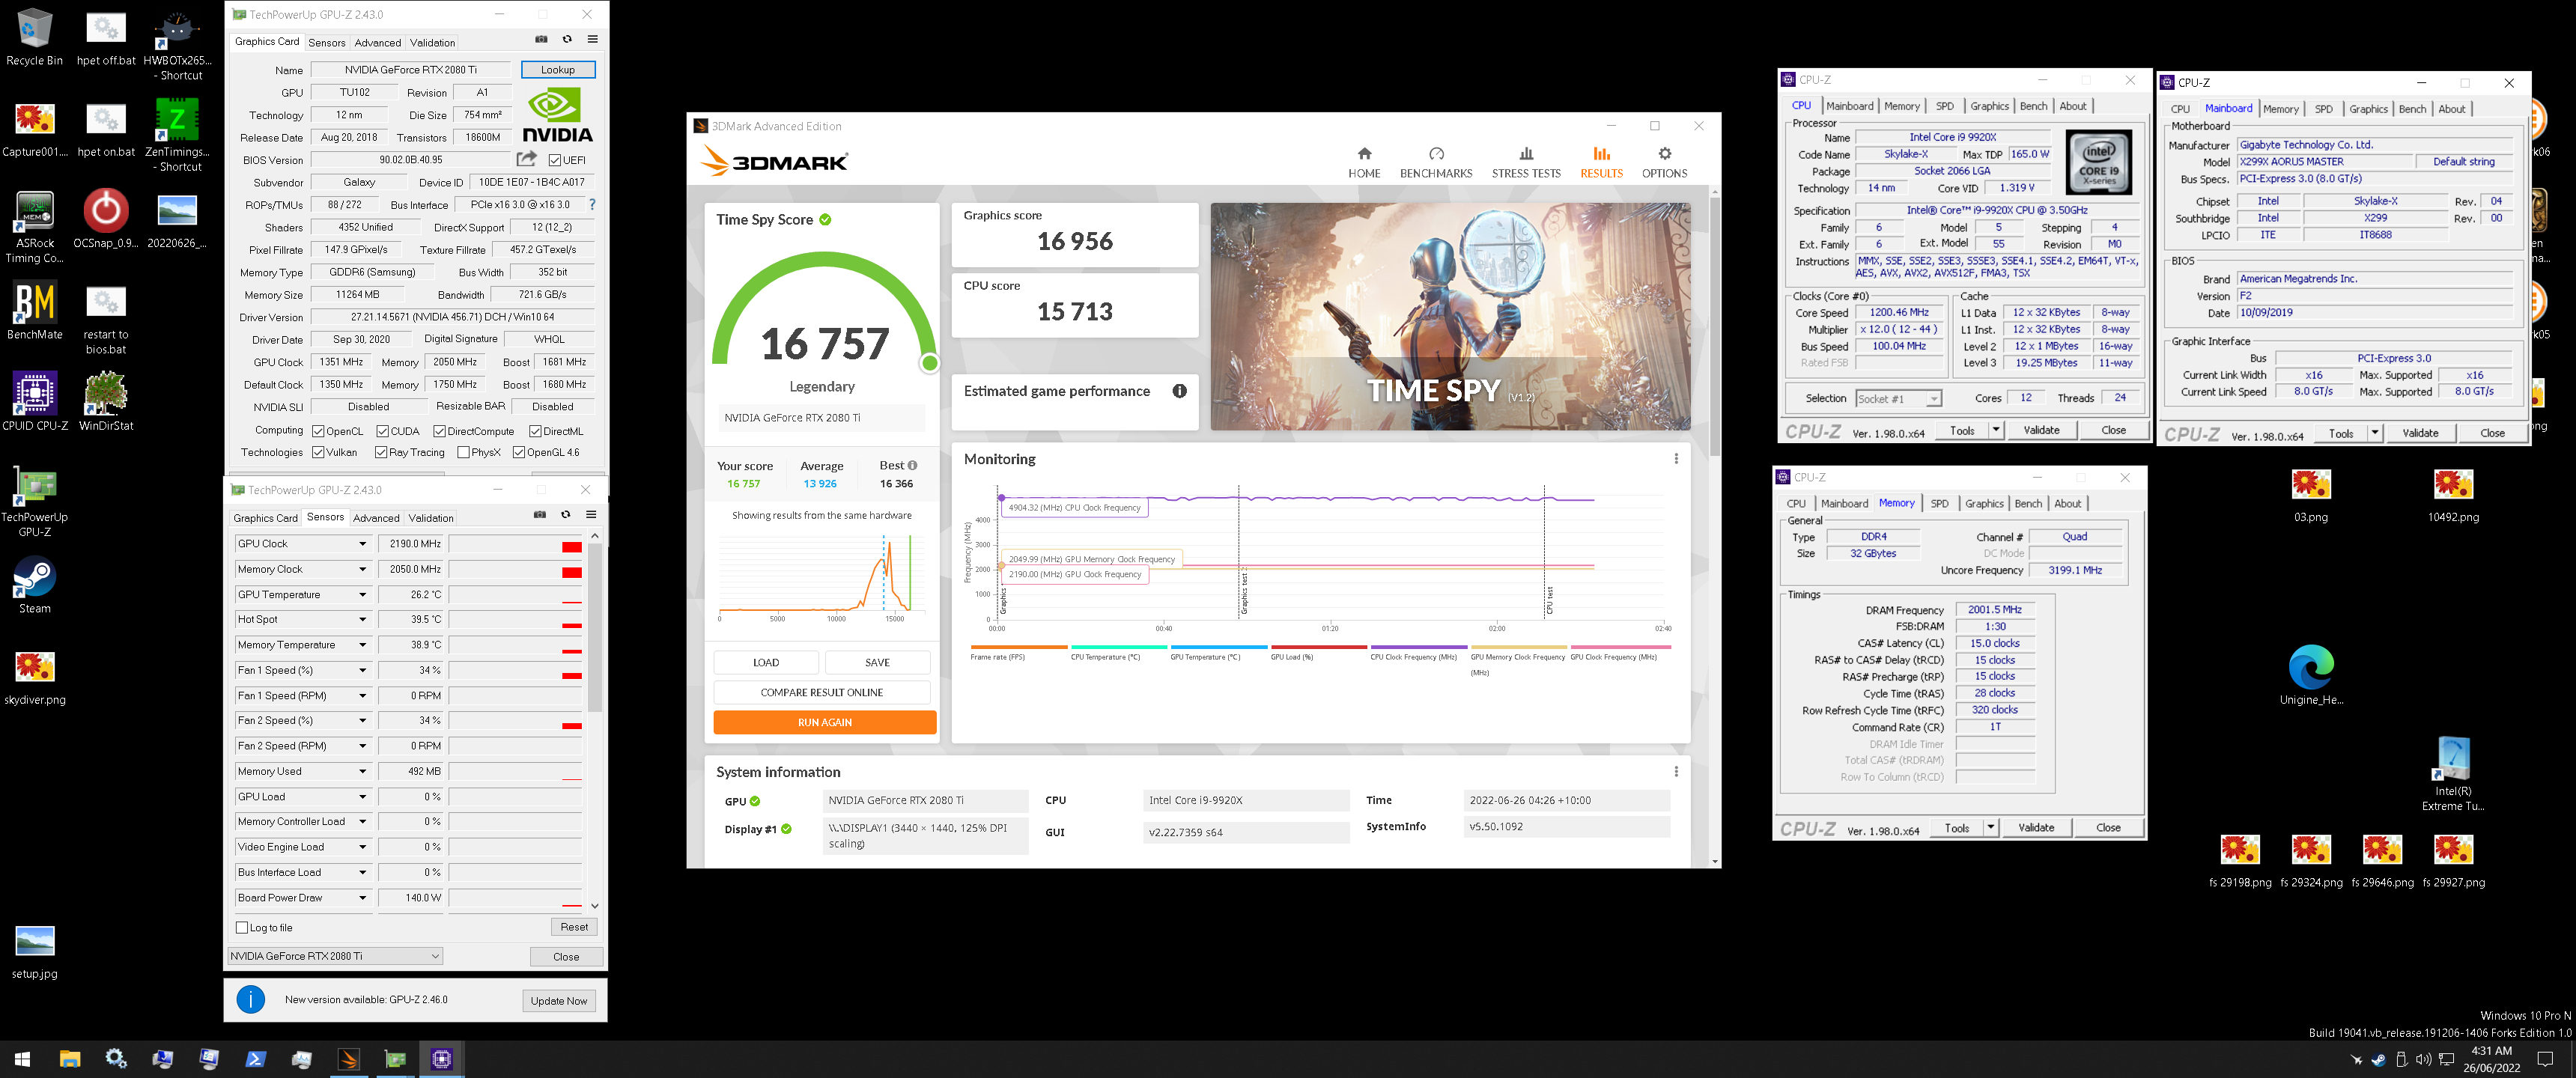
Task: Click the Bus Interface question mark icon
Action: 592,204
